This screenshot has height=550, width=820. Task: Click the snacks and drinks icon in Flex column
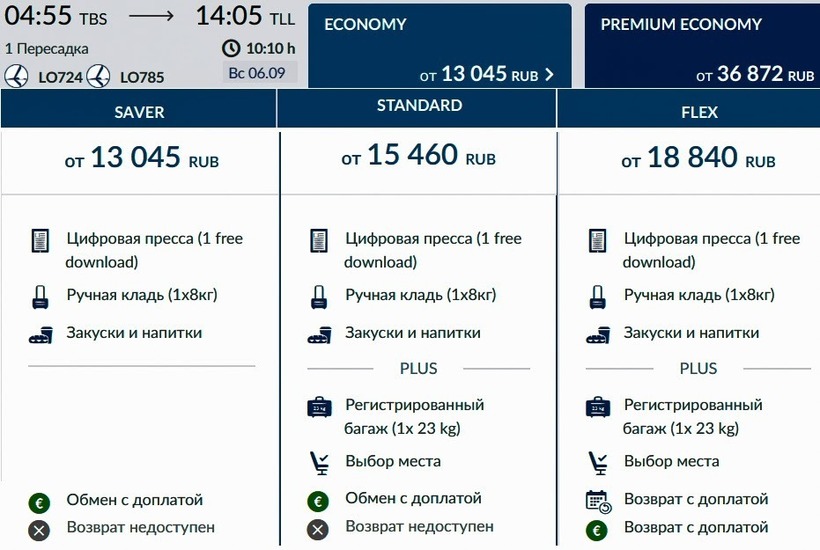point(598,335)
